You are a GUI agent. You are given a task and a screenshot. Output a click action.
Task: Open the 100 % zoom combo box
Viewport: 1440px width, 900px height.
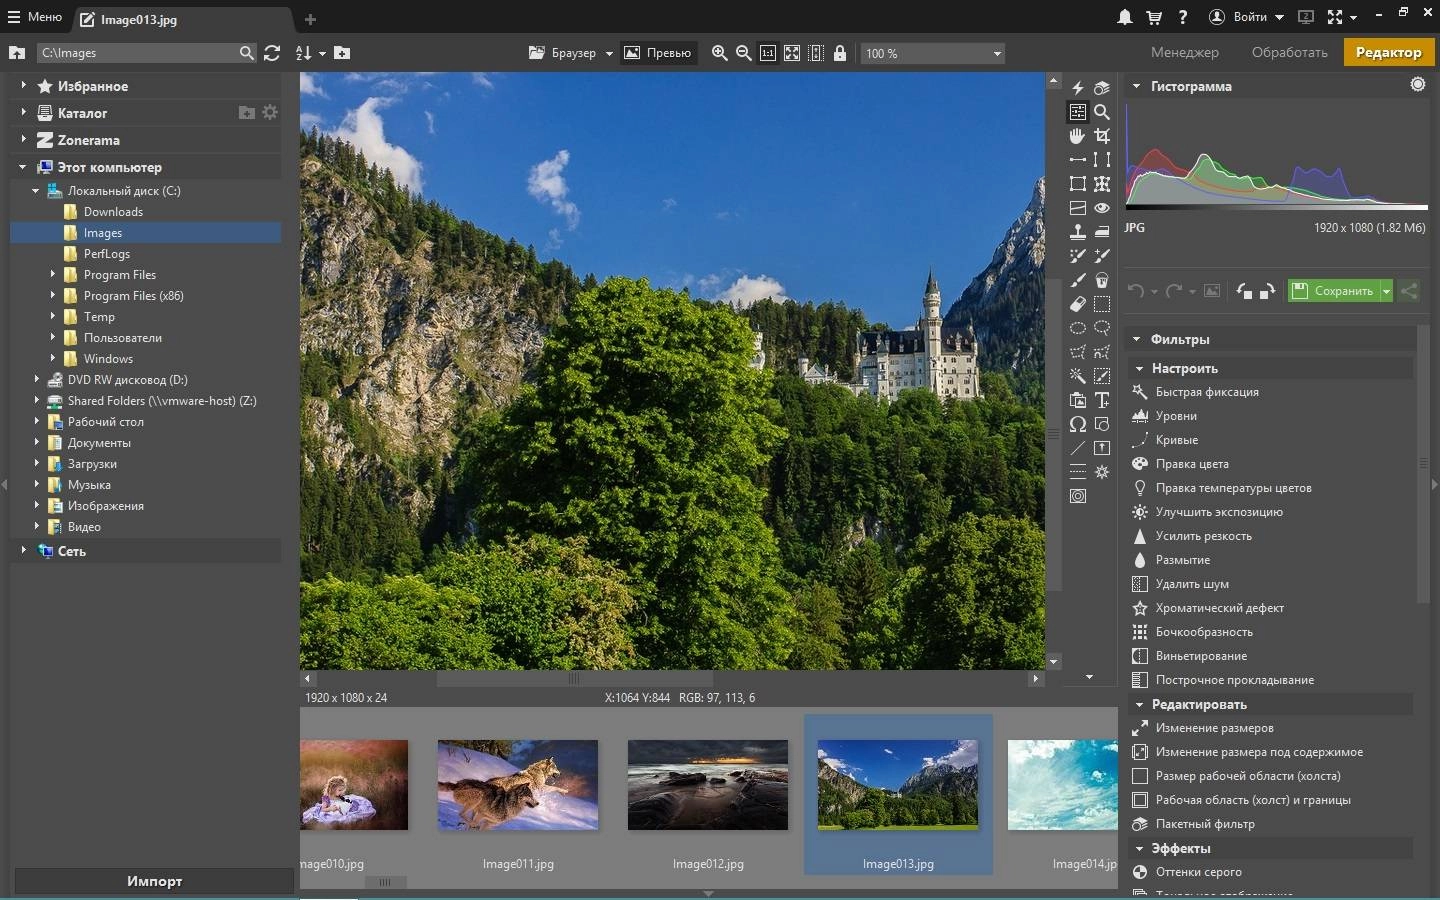point(933,53)
